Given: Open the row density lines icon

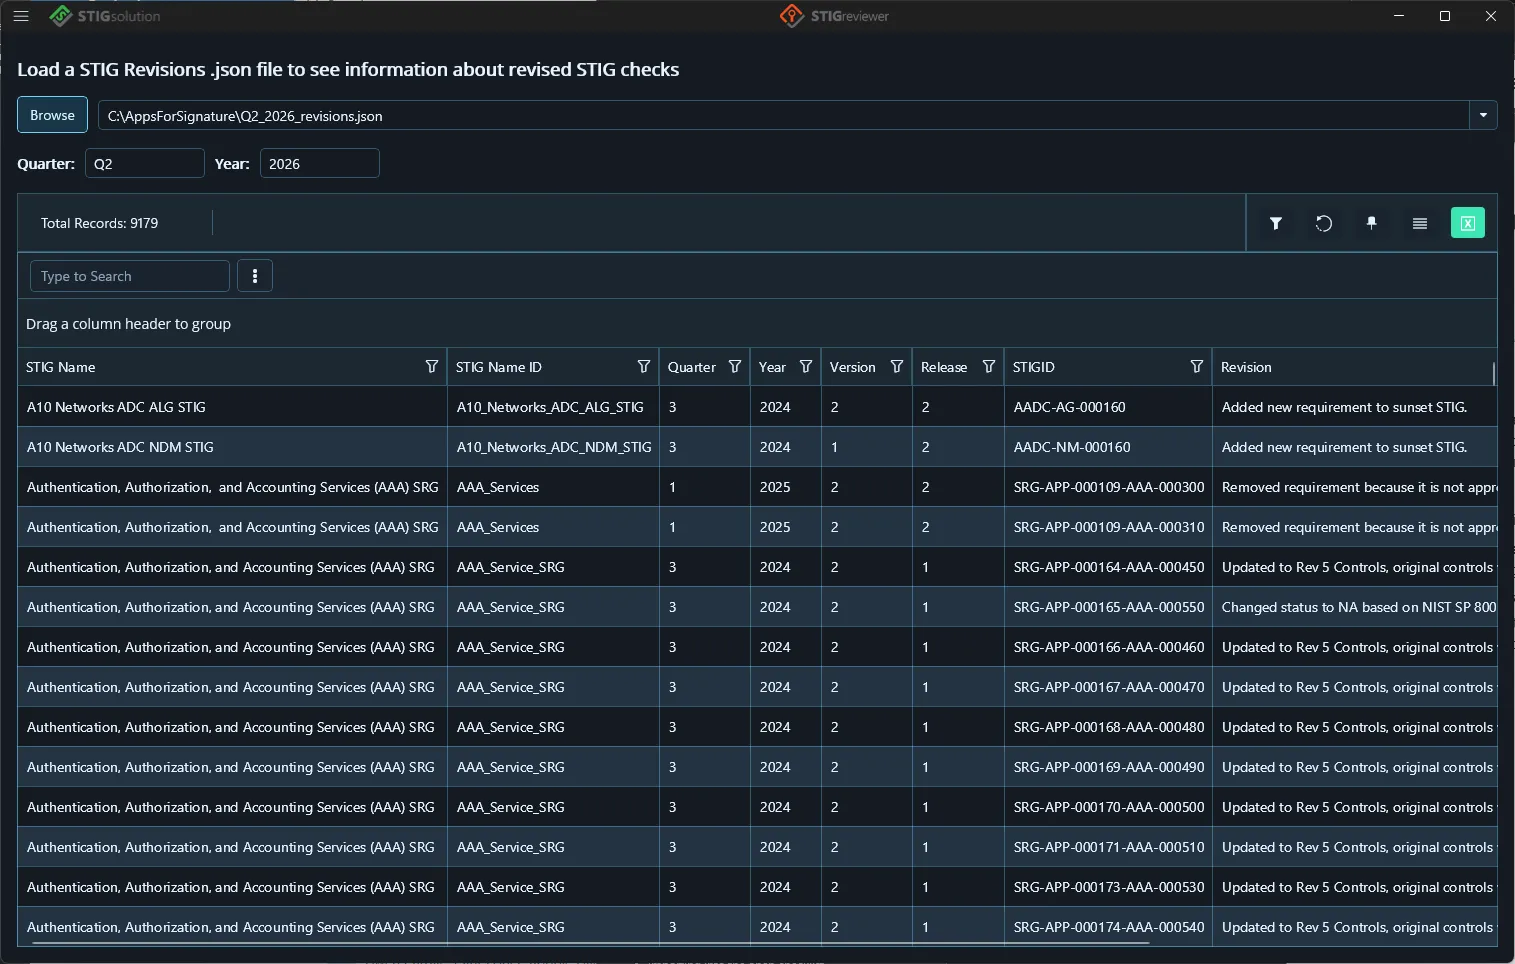Looking at the screenshot, I should (x=1420, y=223).
